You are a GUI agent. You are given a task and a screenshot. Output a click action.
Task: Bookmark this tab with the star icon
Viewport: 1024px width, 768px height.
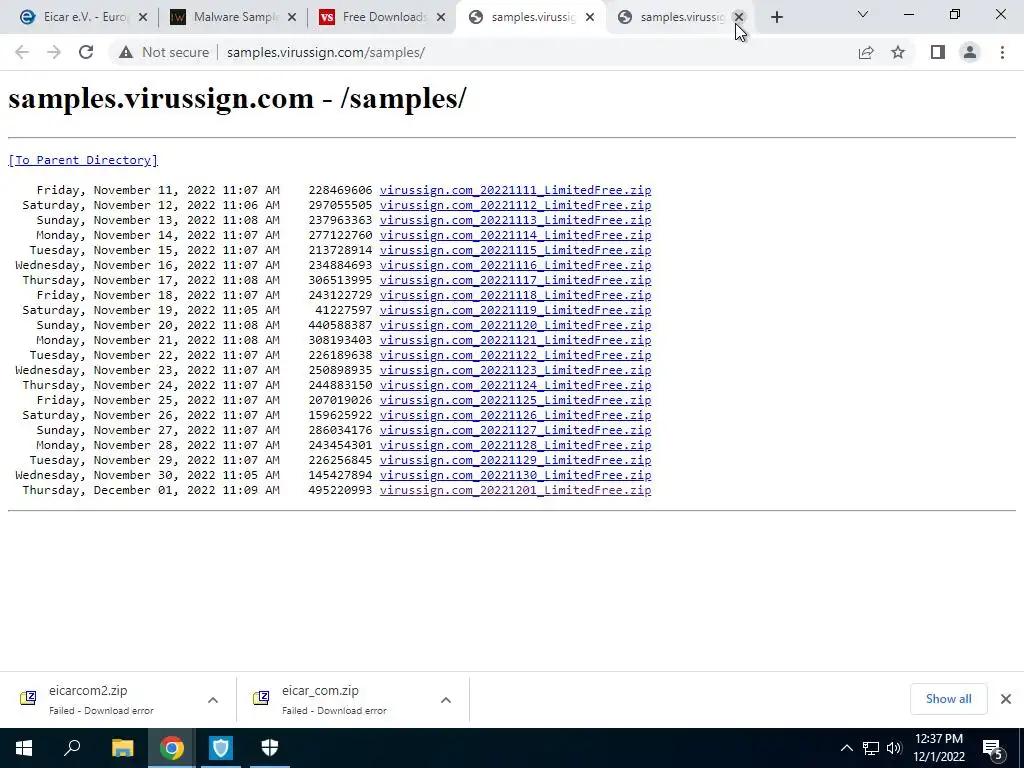[x=898, y=52]
